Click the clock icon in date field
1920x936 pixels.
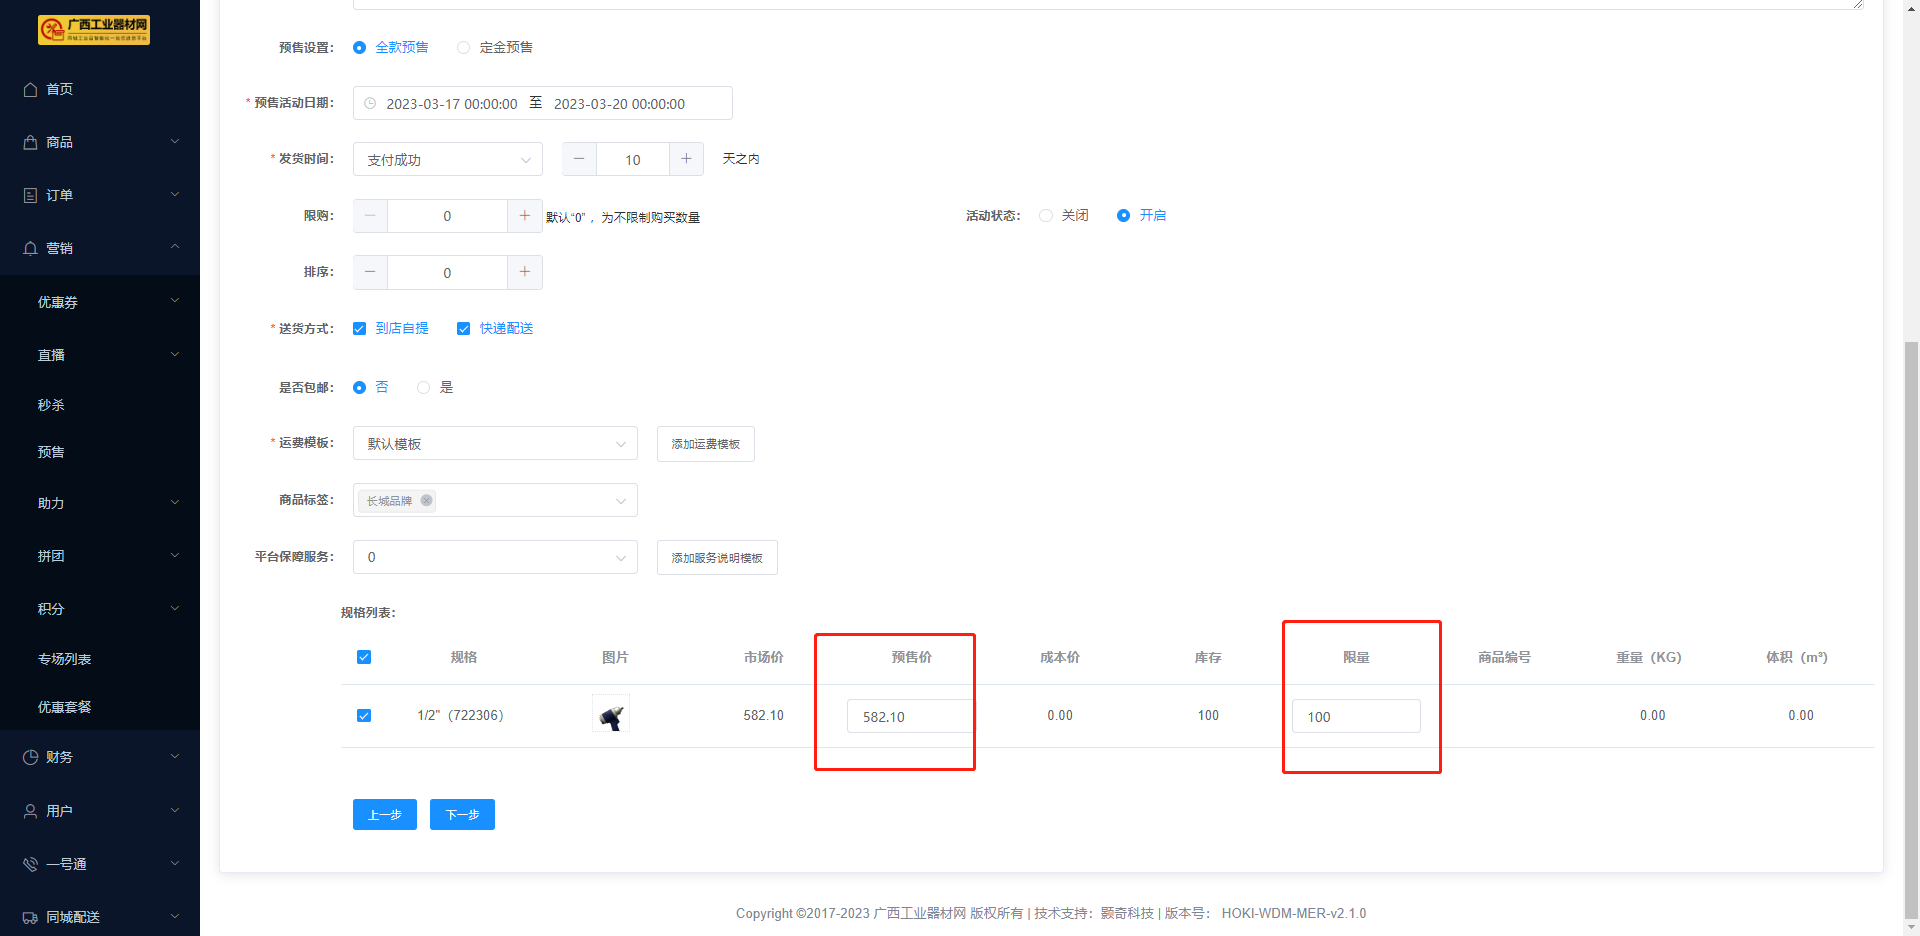[x=370, y=104]
